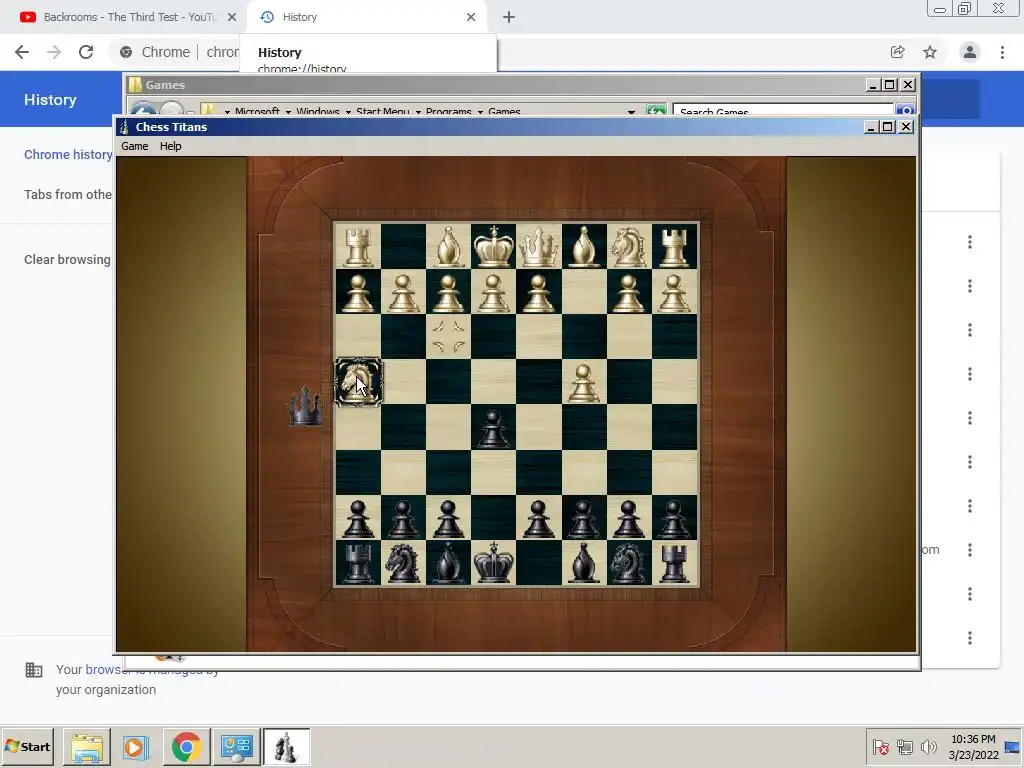Select the white king piece
Viewport: 1024px width, 768px height.
pos(493,246)
